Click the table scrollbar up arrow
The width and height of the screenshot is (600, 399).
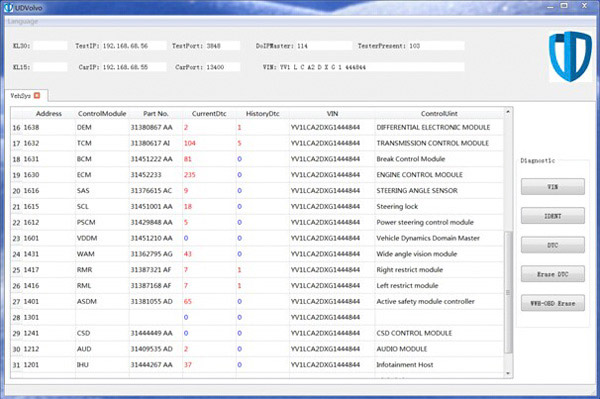click(x=508, y=112)
